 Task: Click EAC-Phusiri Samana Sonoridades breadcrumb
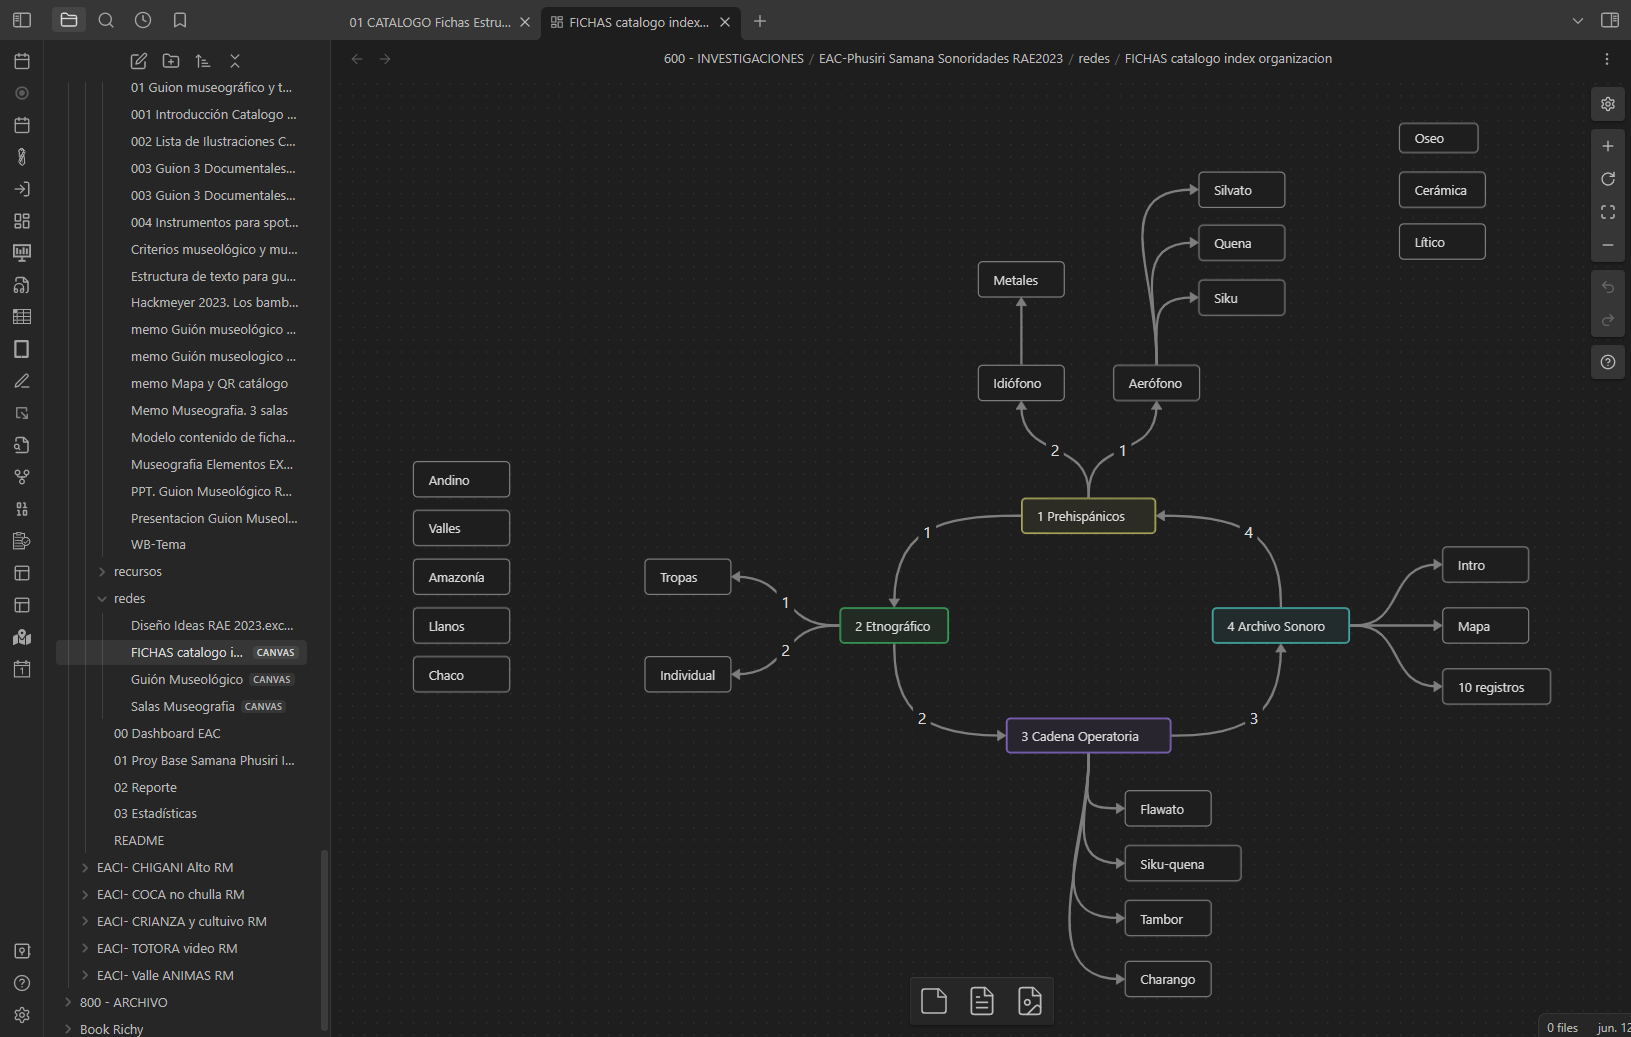941,59
